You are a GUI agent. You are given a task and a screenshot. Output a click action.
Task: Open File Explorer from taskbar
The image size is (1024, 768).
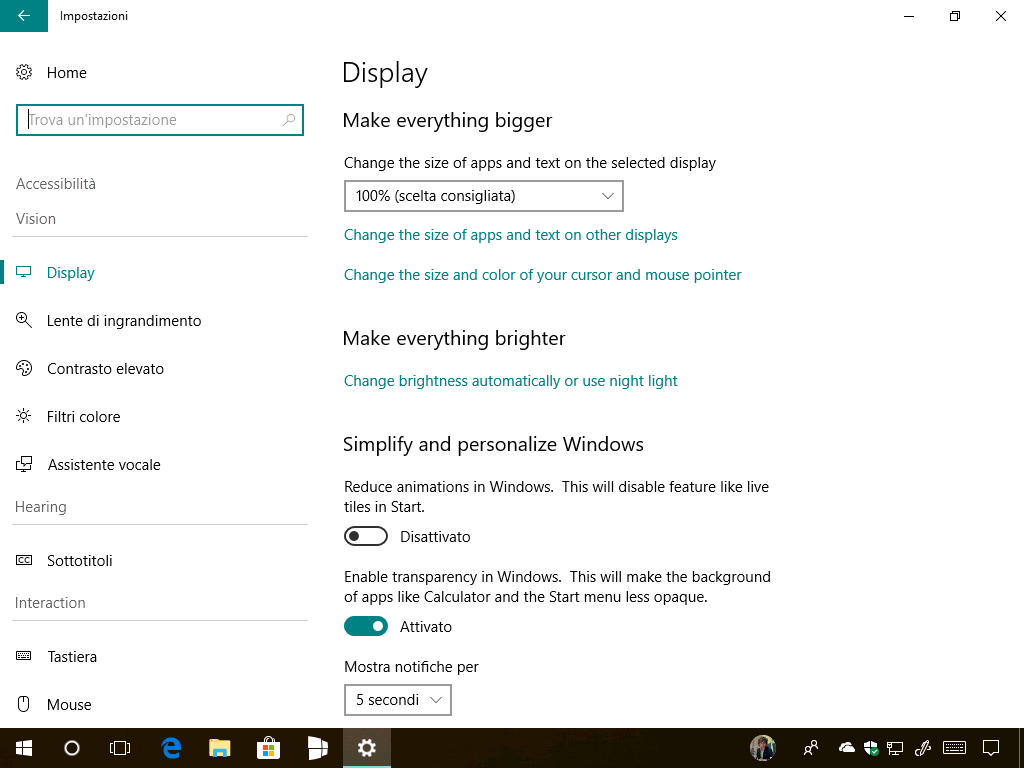coord(220,748)
